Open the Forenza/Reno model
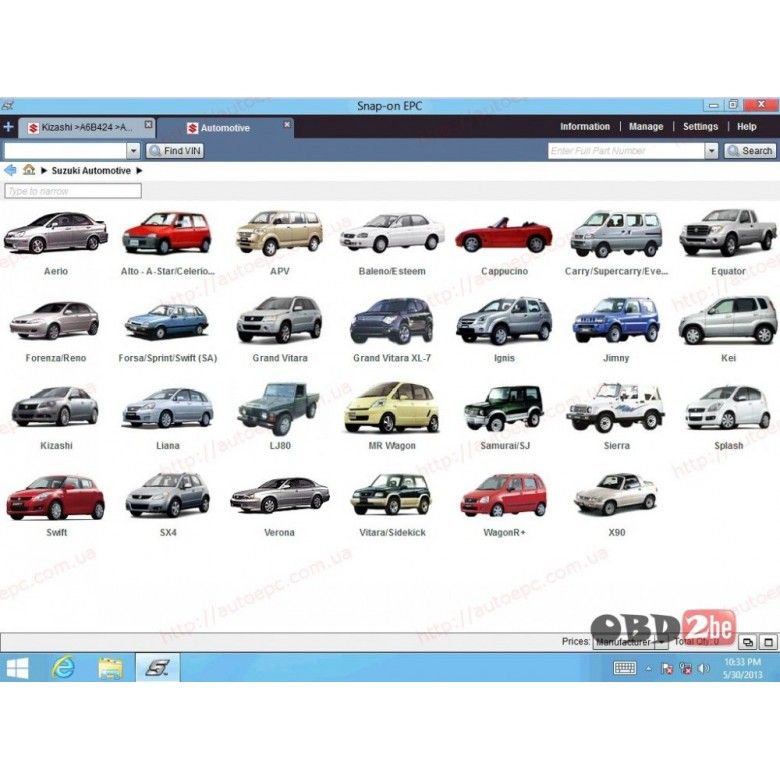Screen dimensions: 780x780 [55, 320]
